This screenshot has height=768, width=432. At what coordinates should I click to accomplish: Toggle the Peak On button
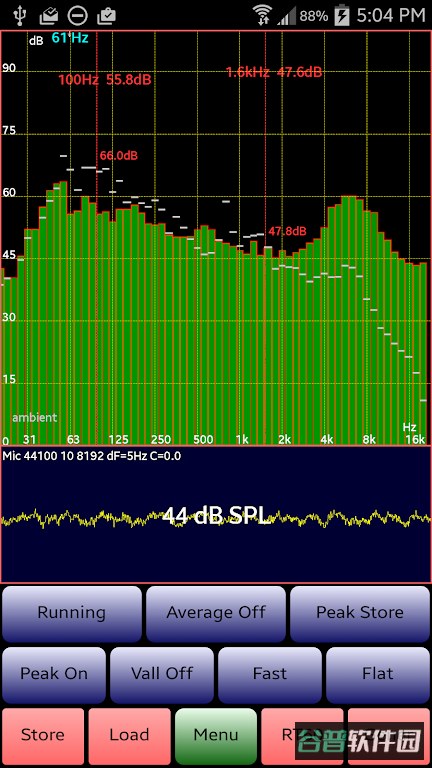pos(54,674)
